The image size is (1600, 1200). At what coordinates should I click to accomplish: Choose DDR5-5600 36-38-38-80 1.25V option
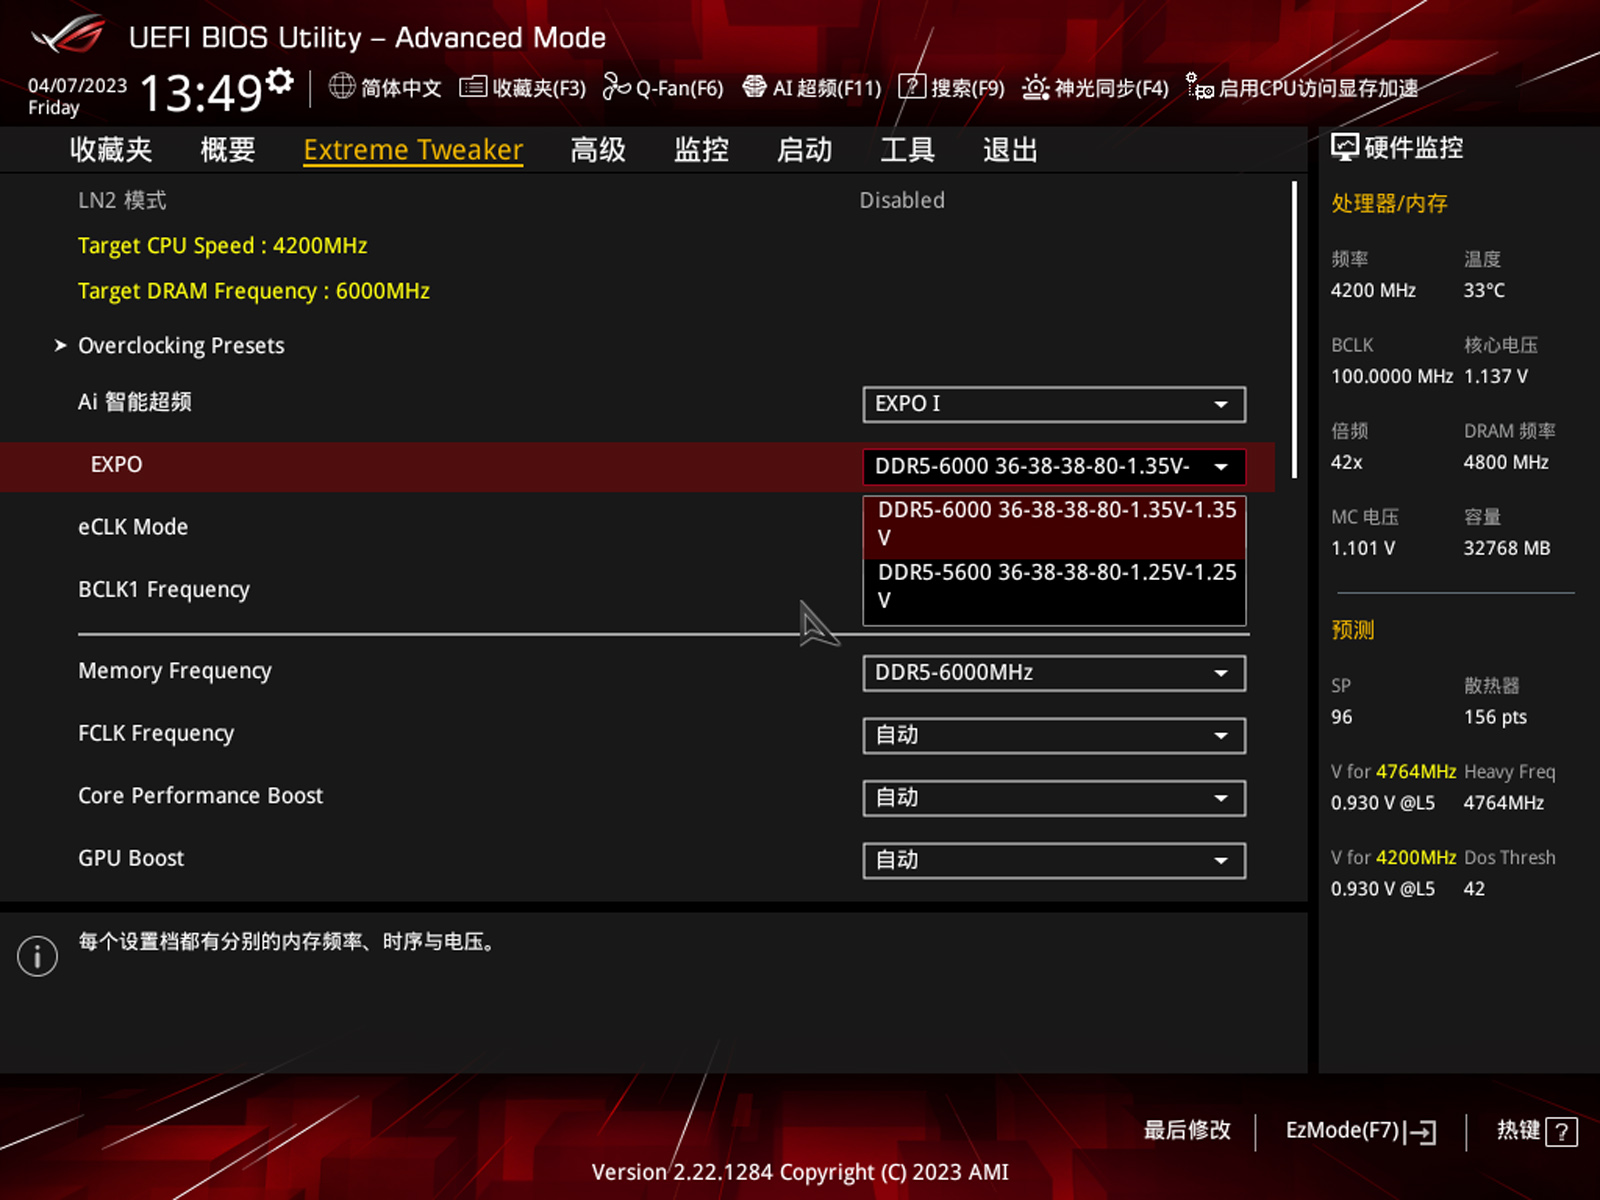click(x=1054, y=587)
